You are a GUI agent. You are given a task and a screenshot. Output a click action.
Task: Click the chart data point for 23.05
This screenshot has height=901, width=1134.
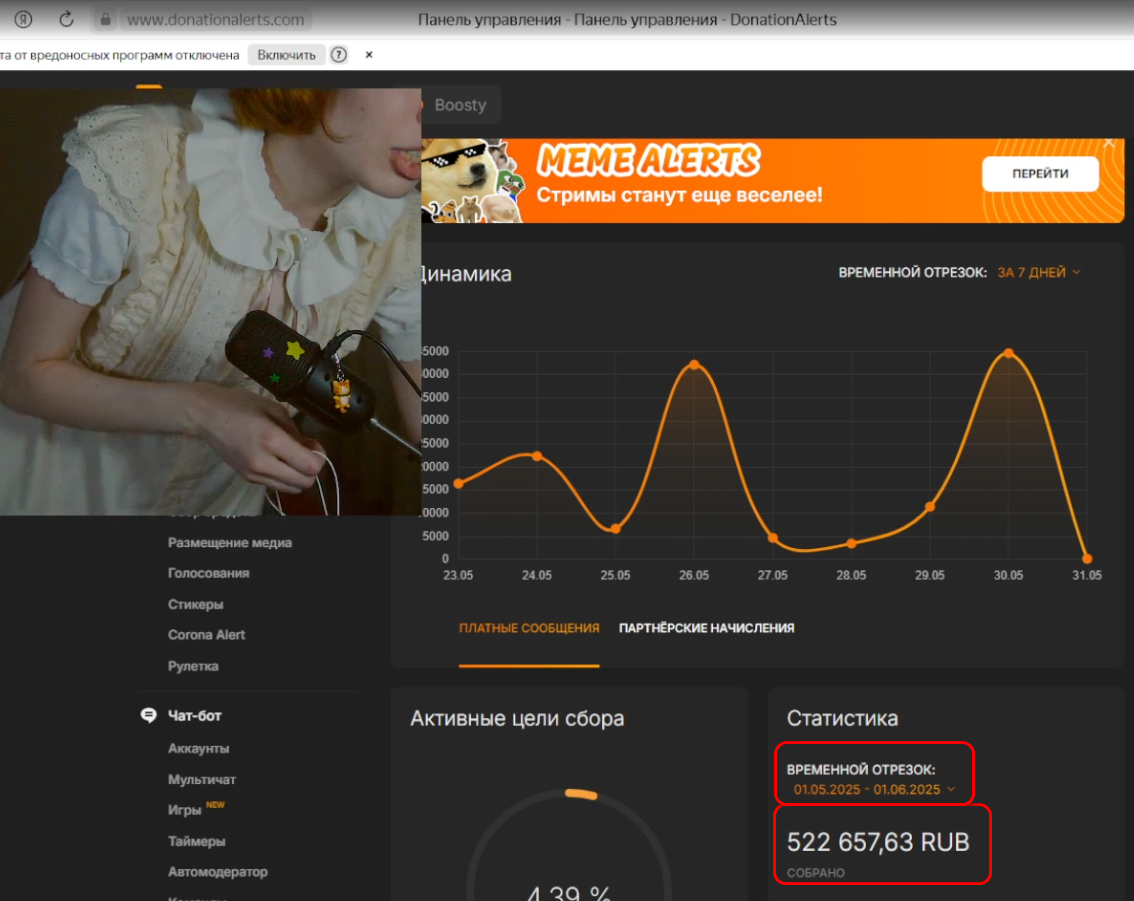(459, 483)
